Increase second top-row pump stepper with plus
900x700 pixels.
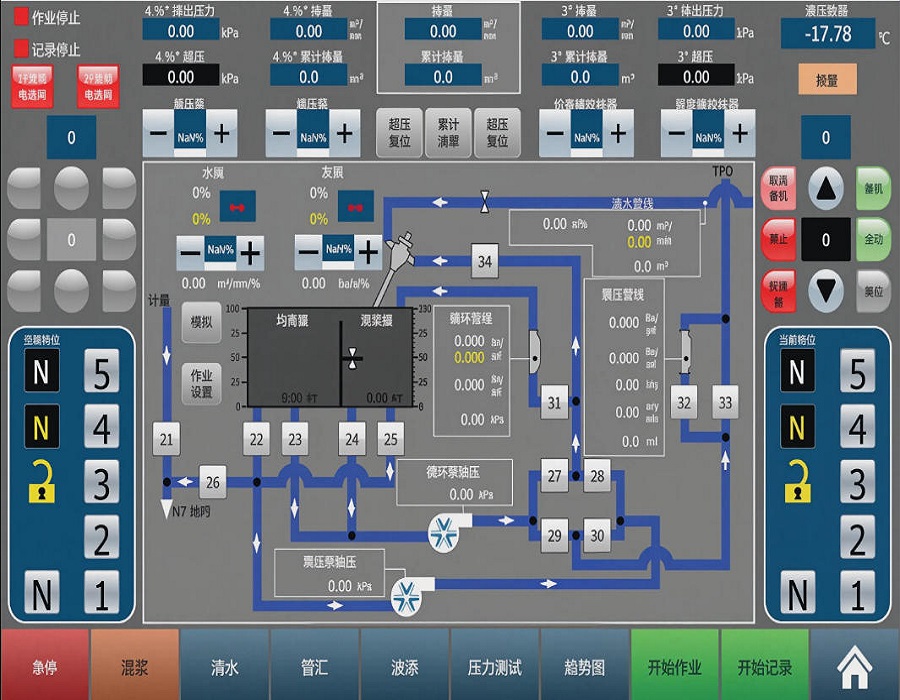(344, 133)
